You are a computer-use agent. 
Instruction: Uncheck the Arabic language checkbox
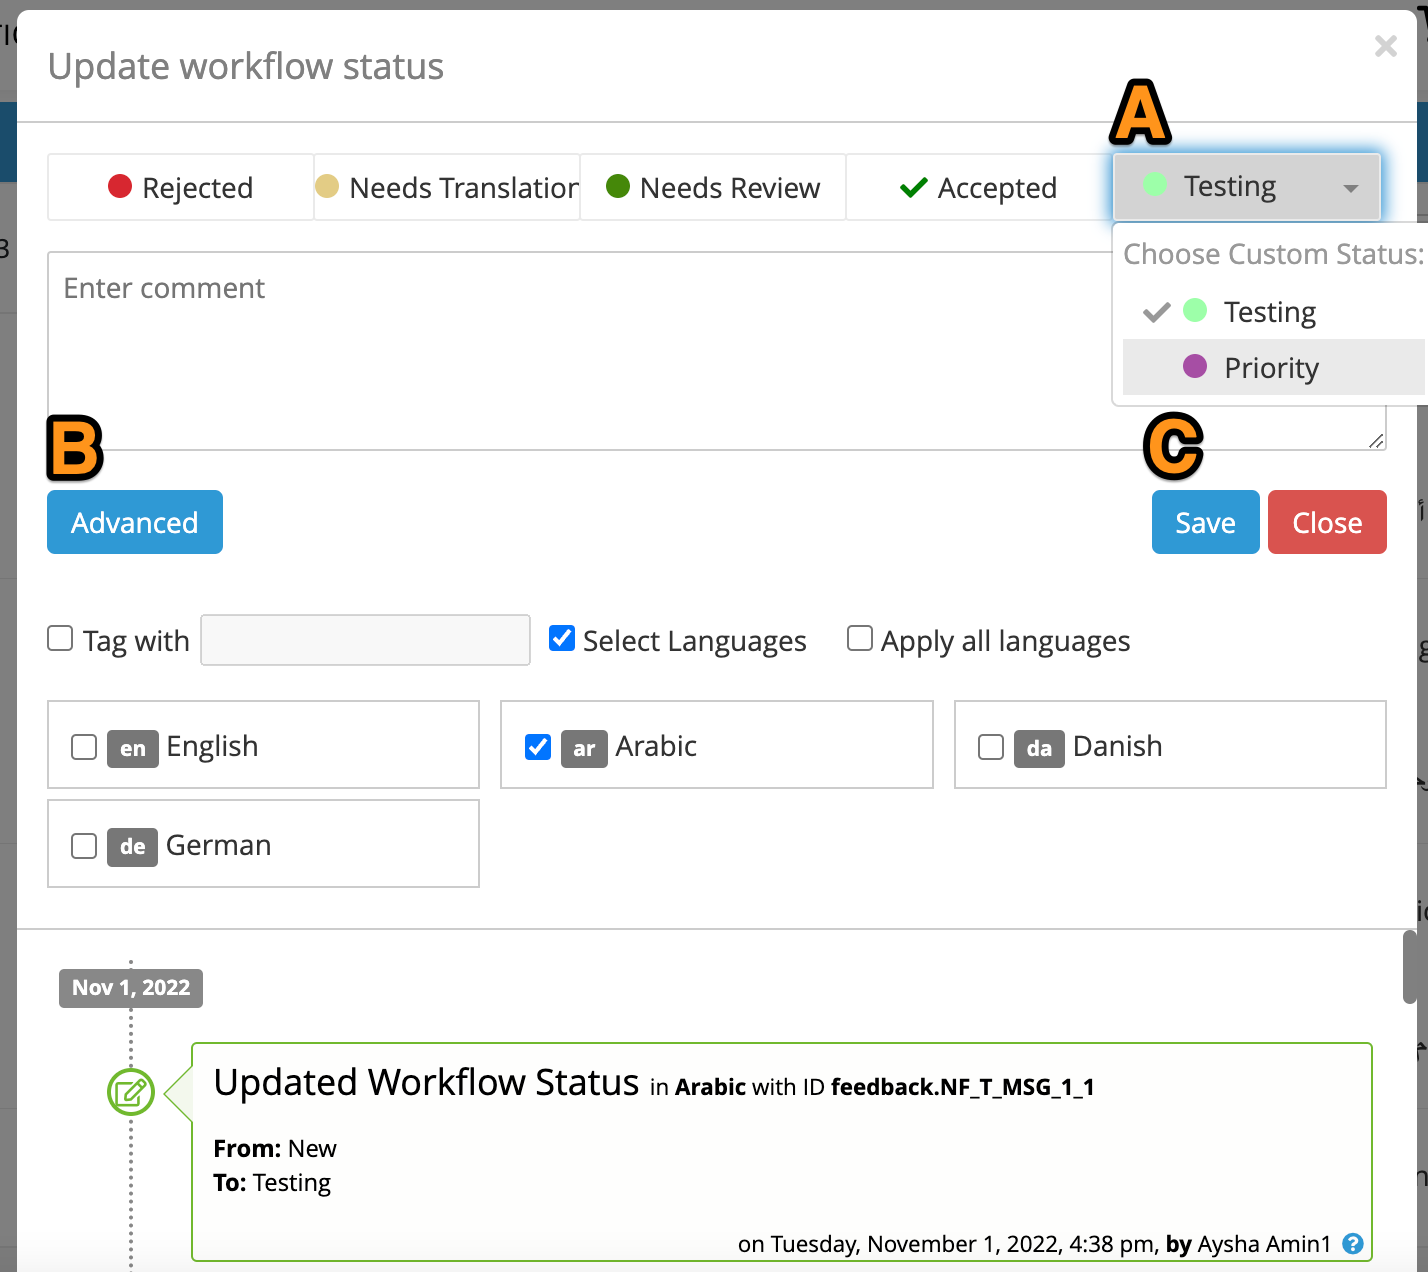click(x=538, y=747)
